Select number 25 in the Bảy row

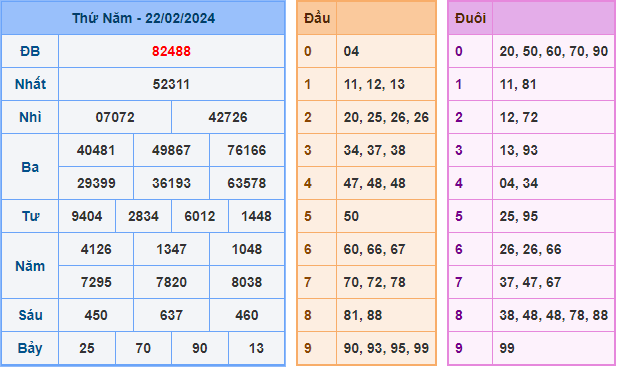[87, 348]
